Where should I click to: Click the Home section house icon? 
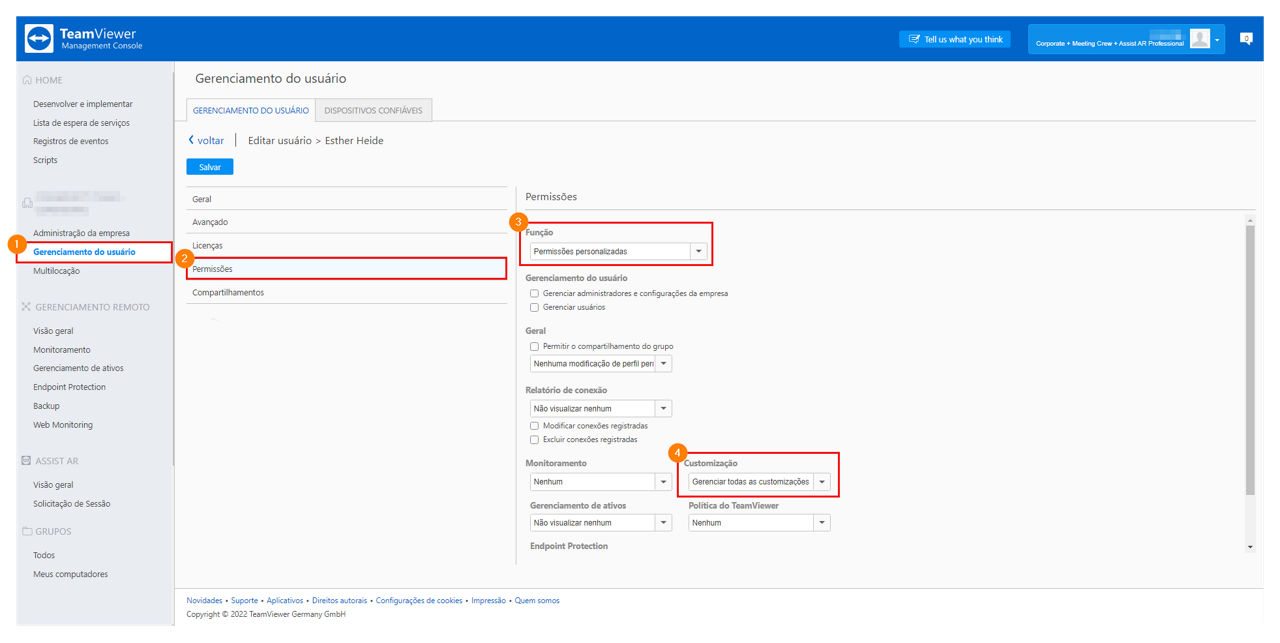coord(26,80)
